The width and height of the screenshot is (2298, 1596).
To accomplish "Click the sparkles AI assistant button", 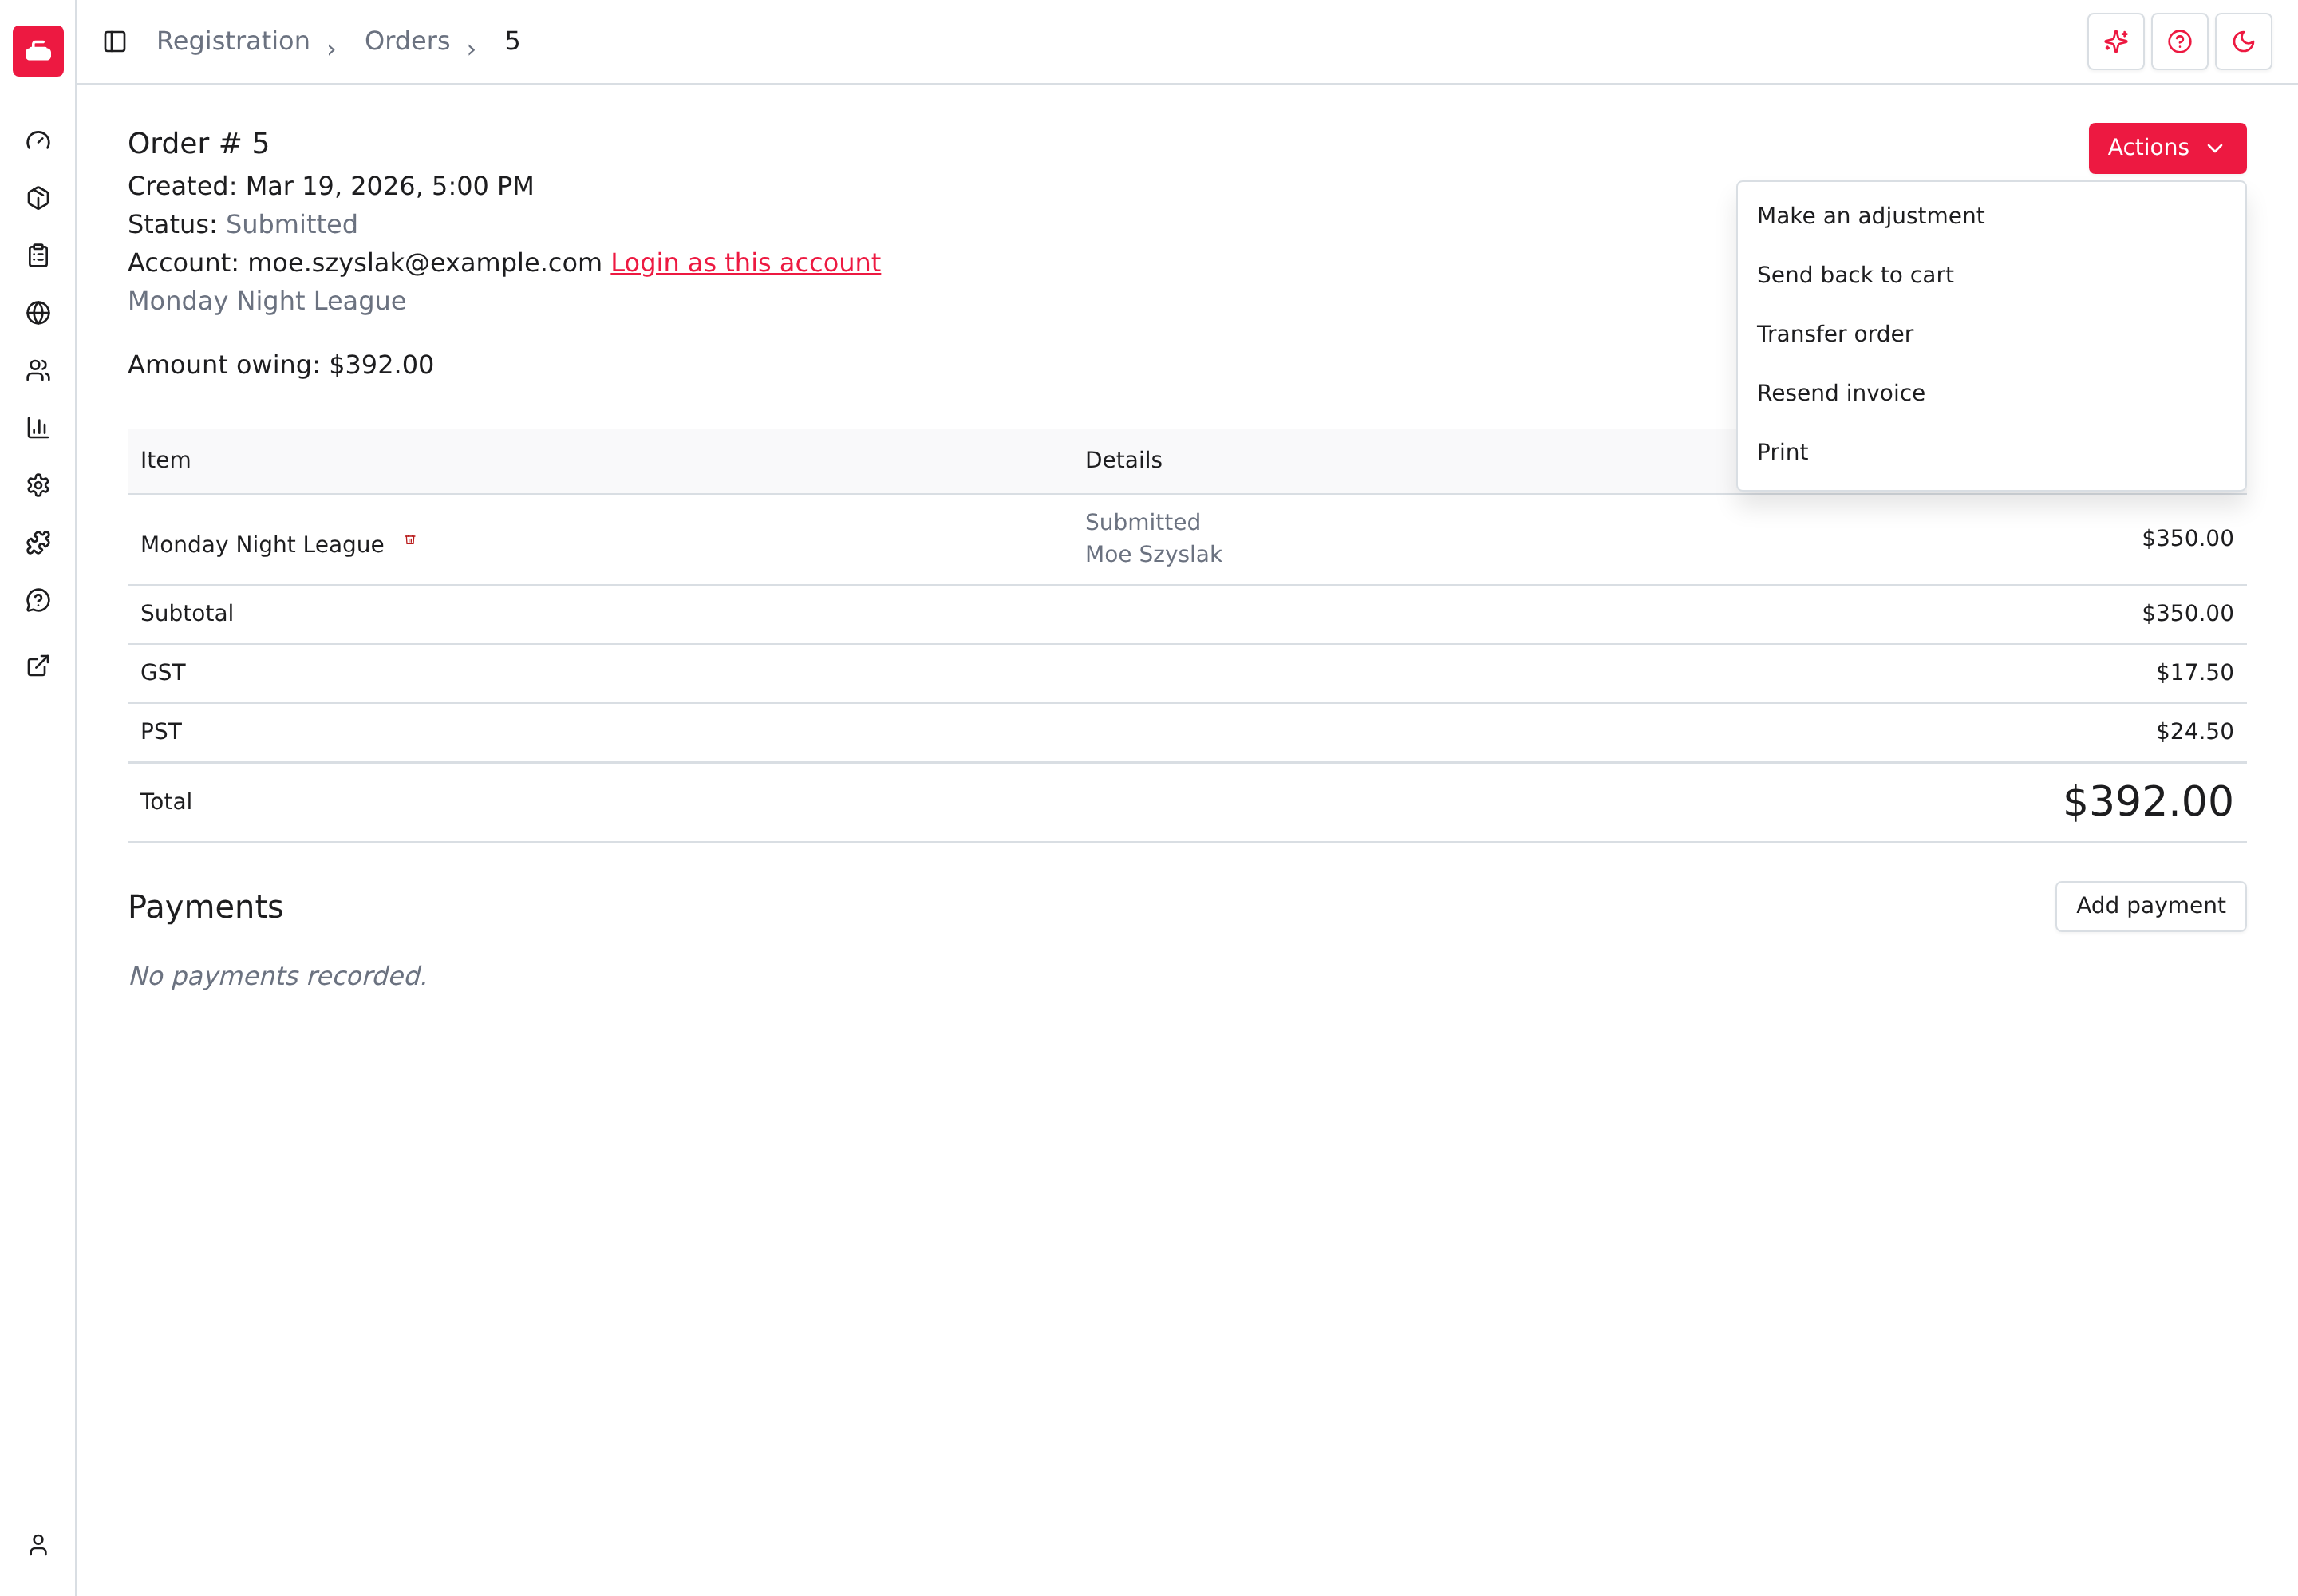I will click(x=2116, y=41).
